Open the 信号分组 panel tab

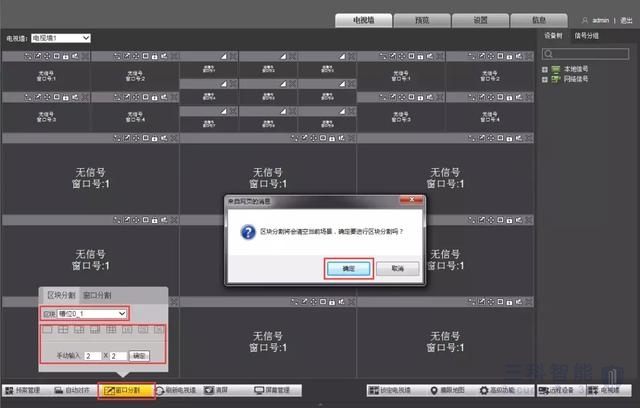click(585, 35)
